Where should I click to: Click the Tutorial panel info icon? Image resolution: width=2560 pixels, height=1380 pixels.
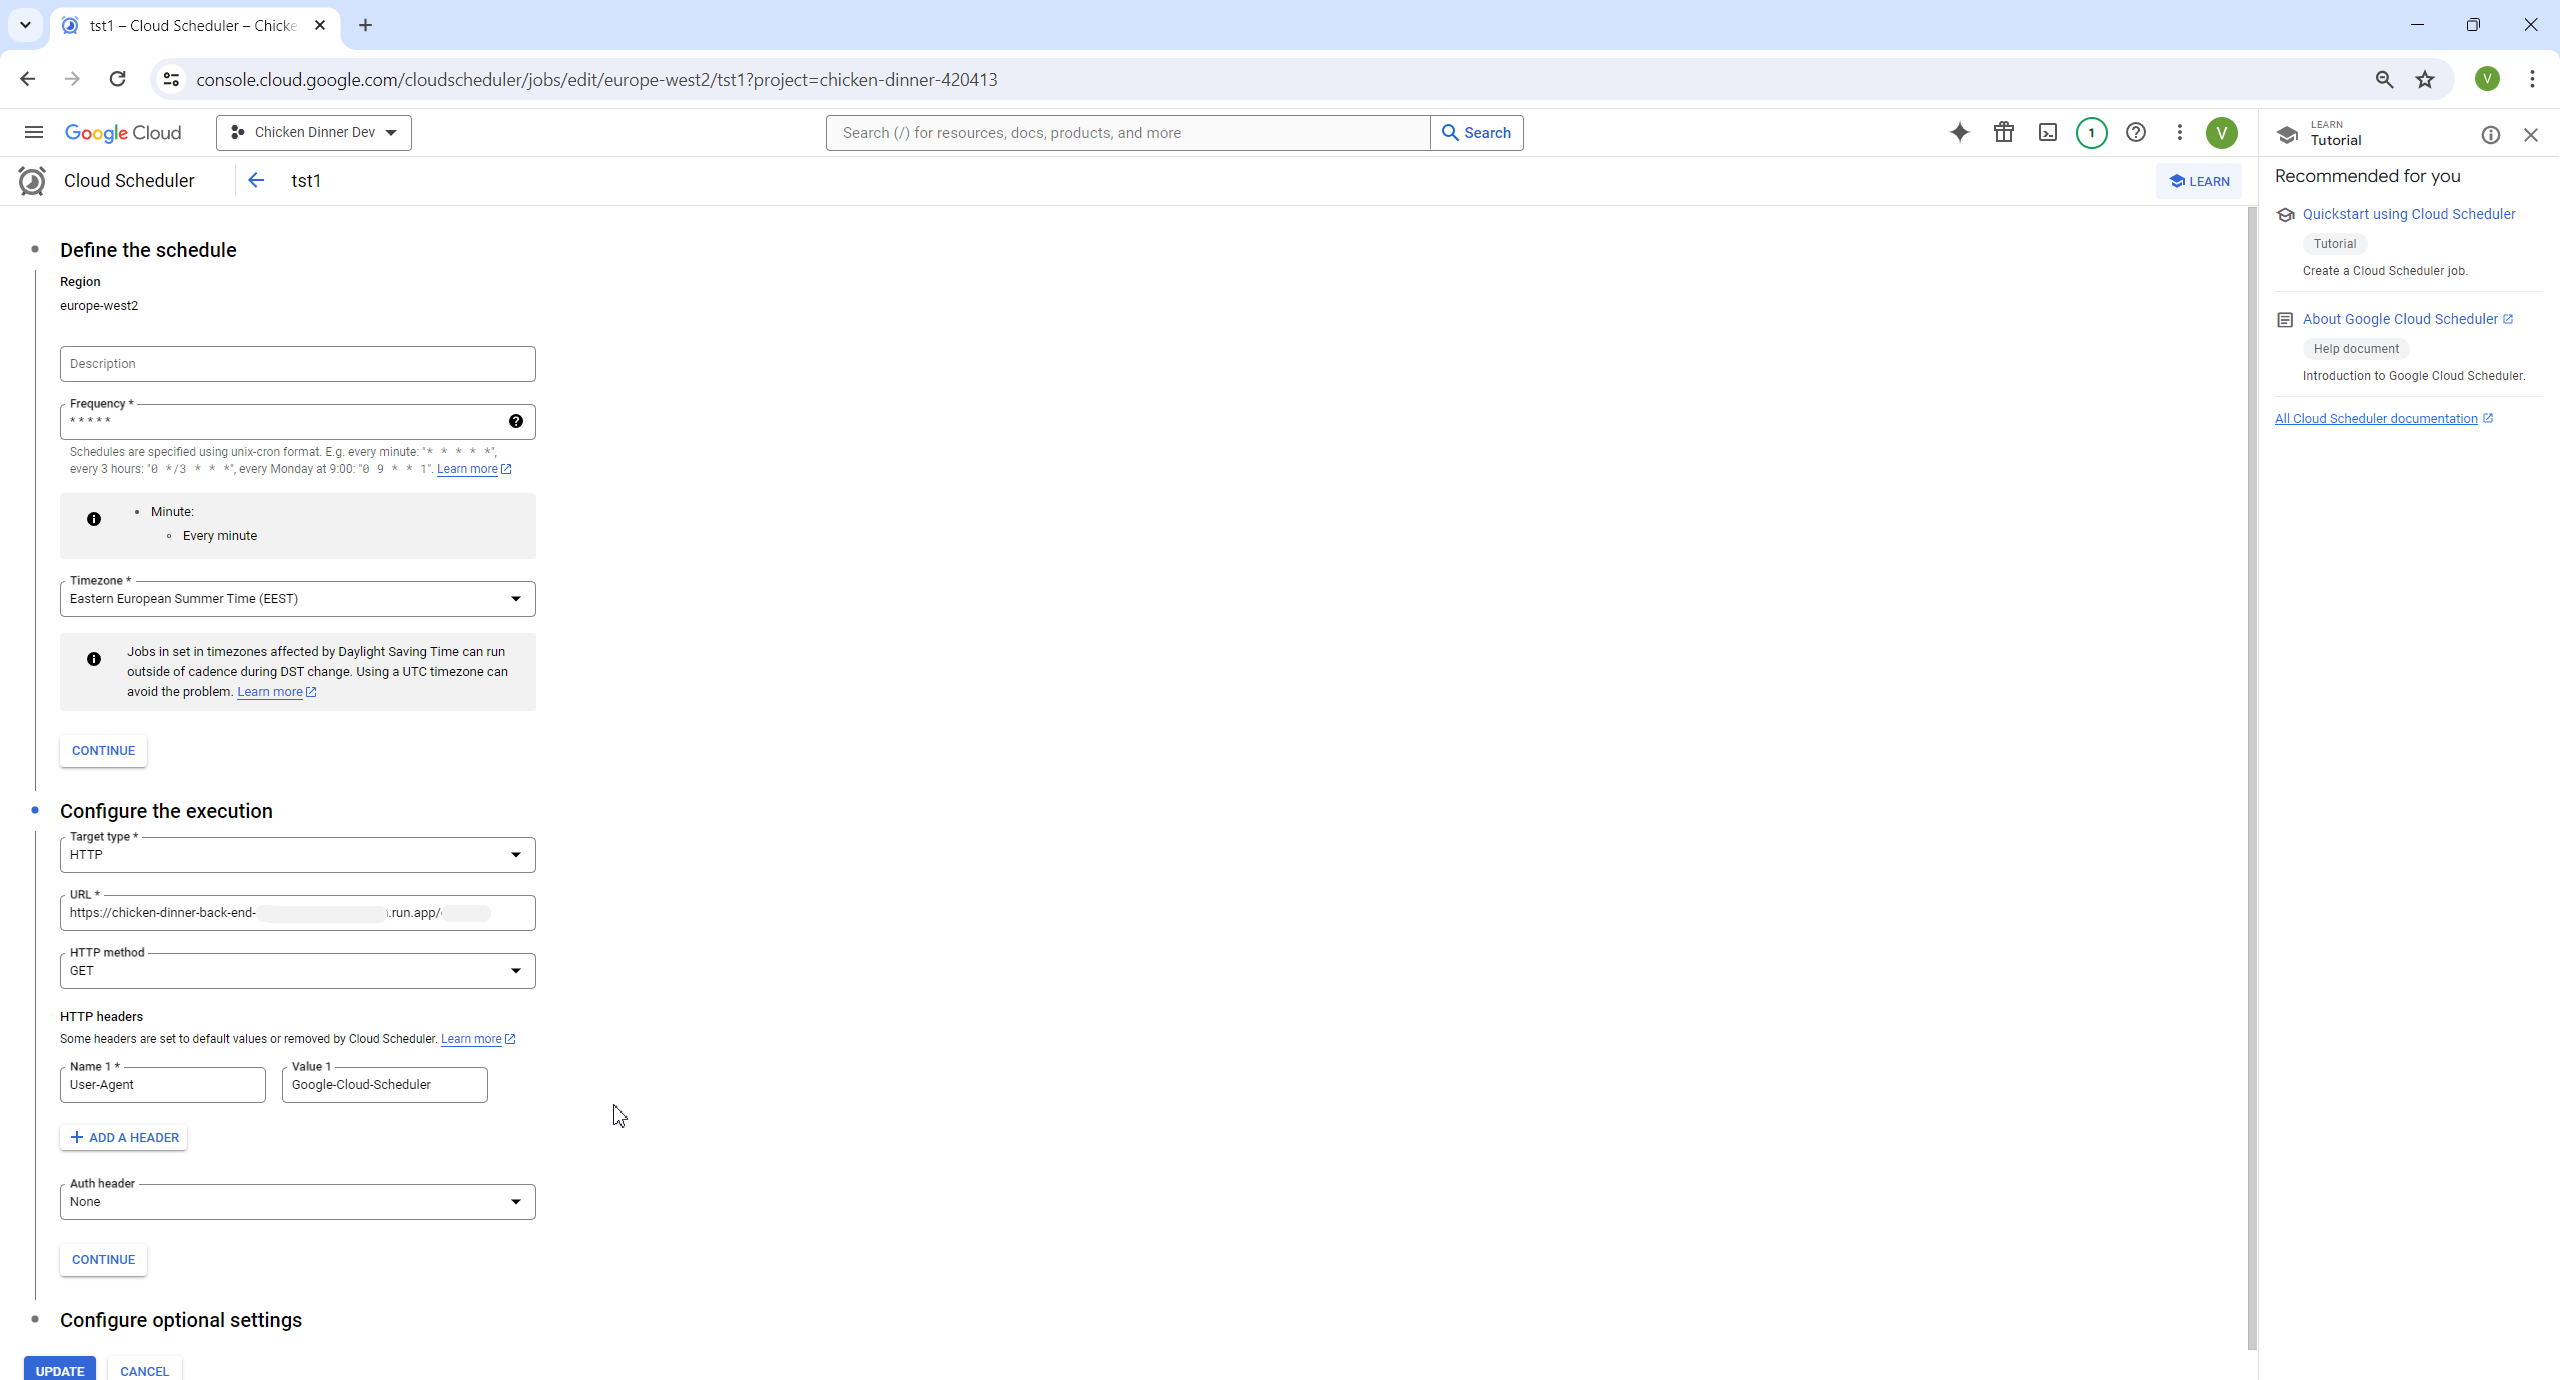coord(2490,135)
